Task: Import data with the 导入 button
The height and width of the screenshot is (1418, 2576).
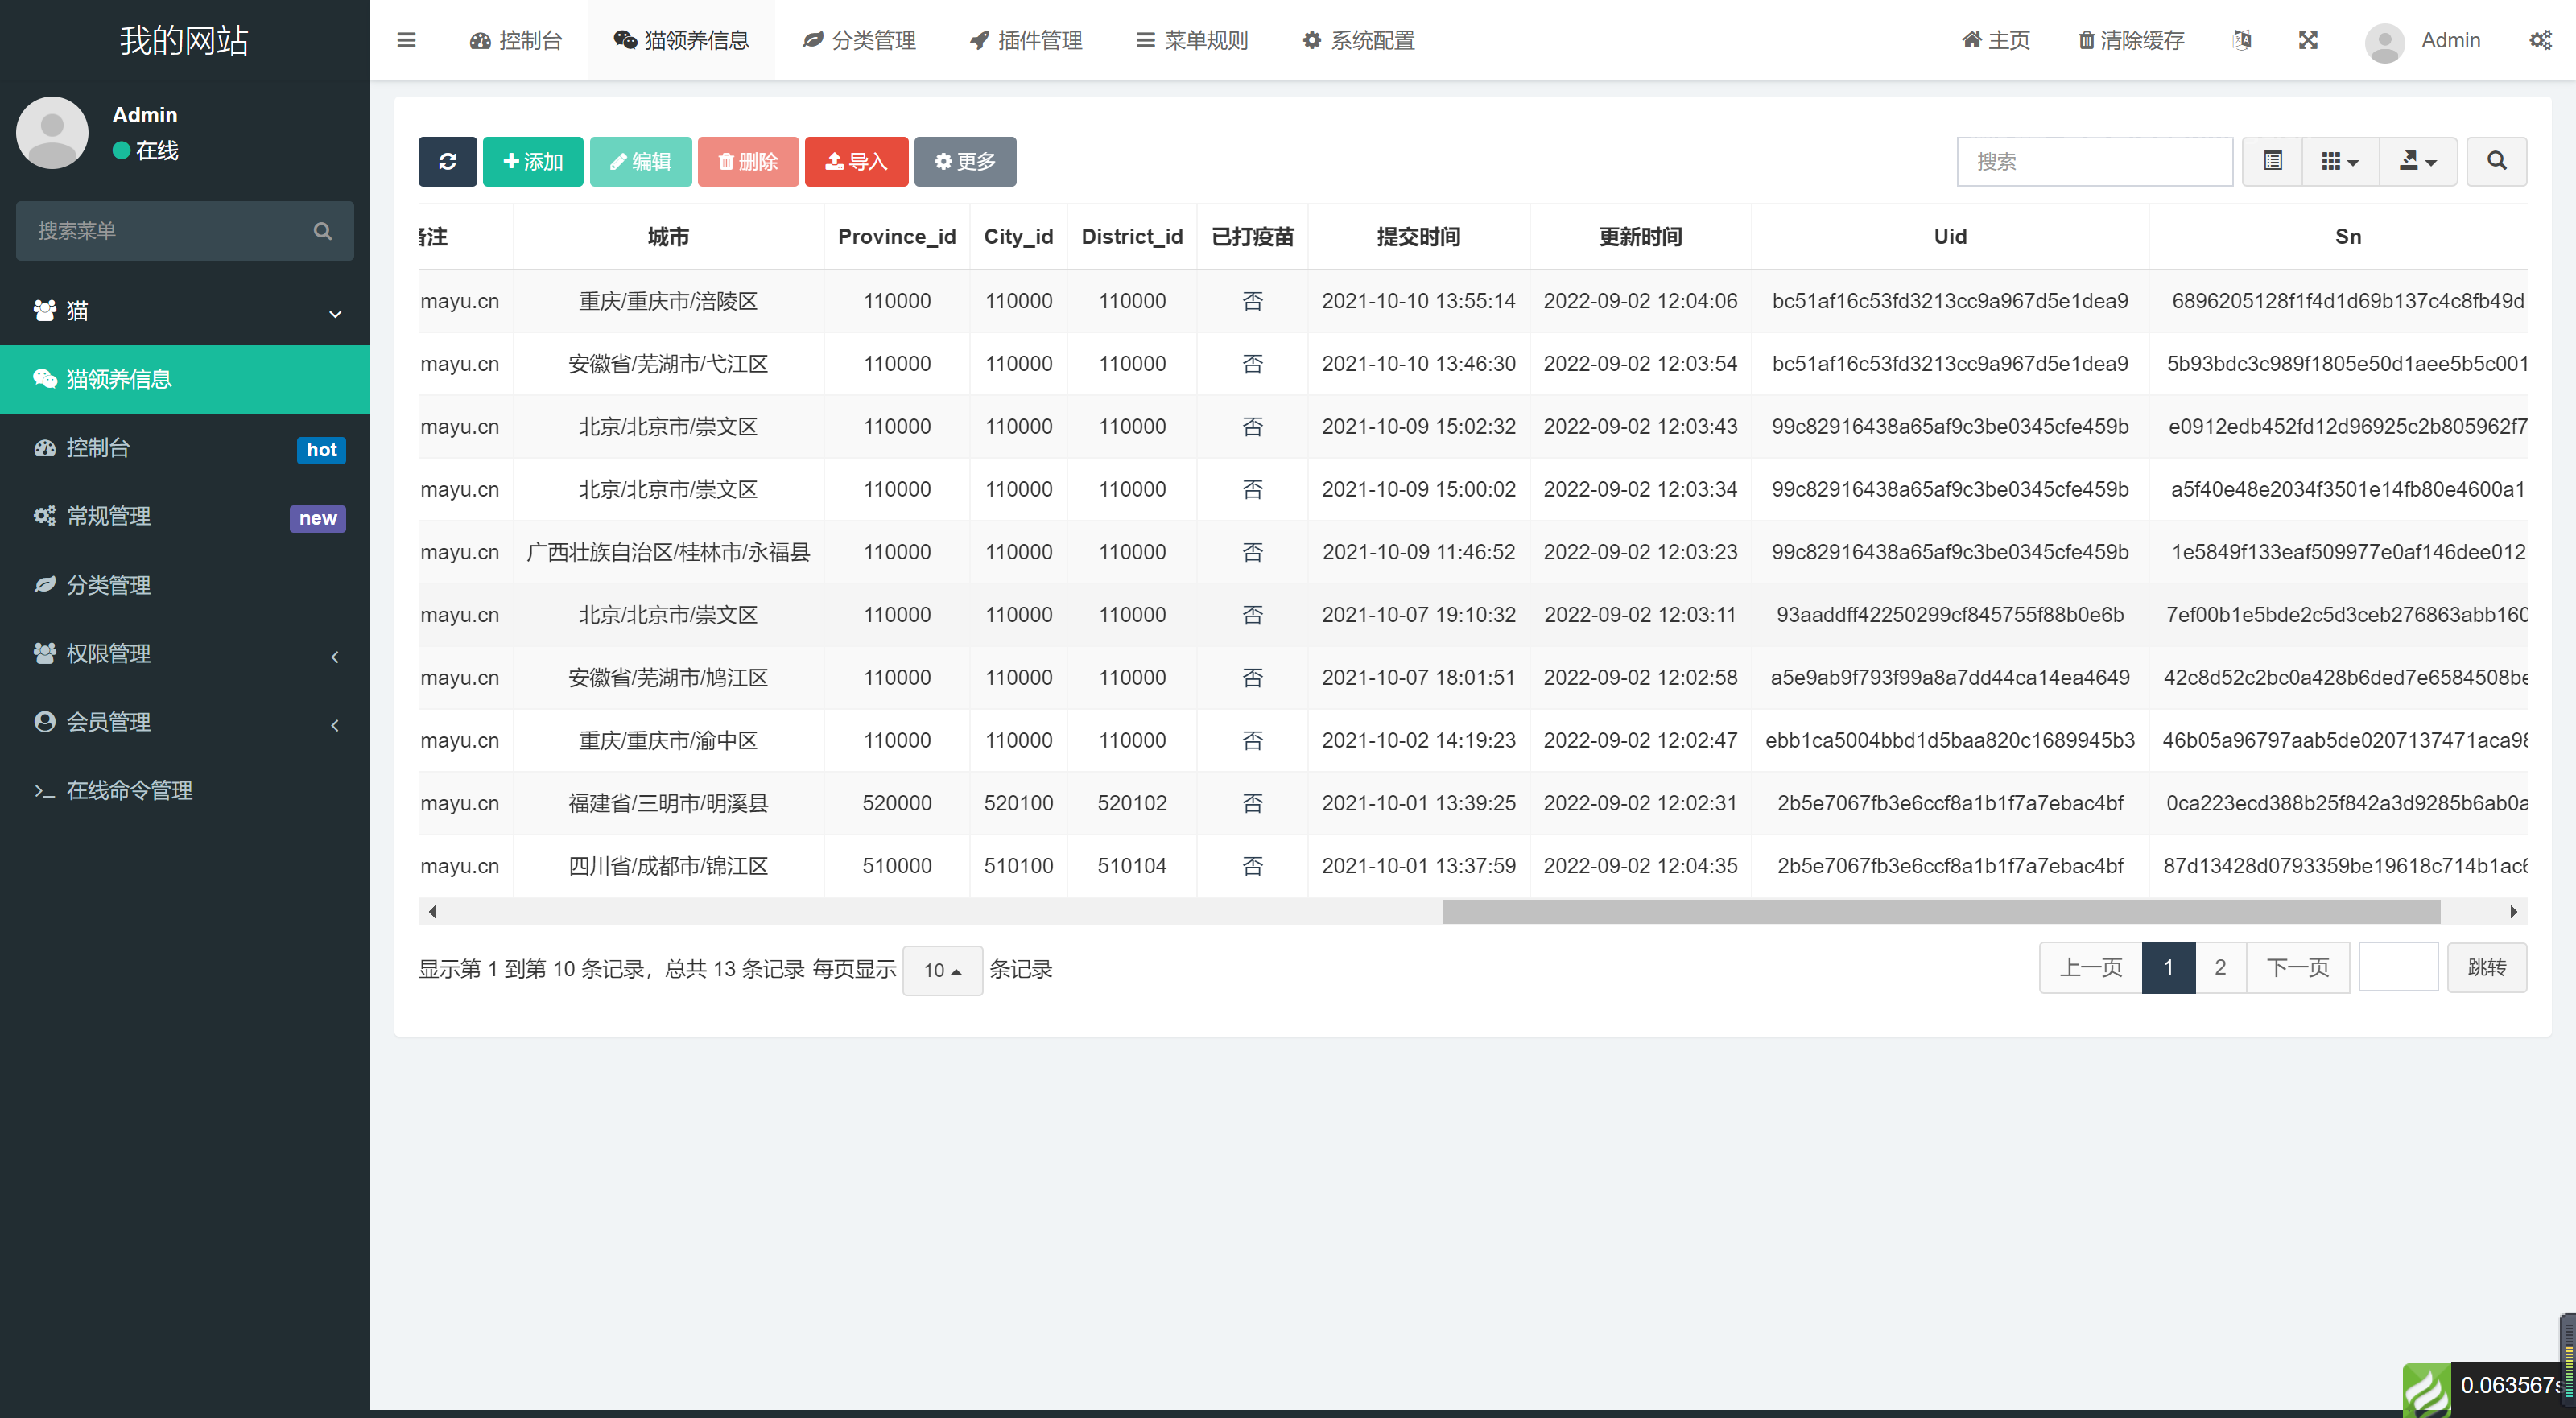Action: click(856, 161)
